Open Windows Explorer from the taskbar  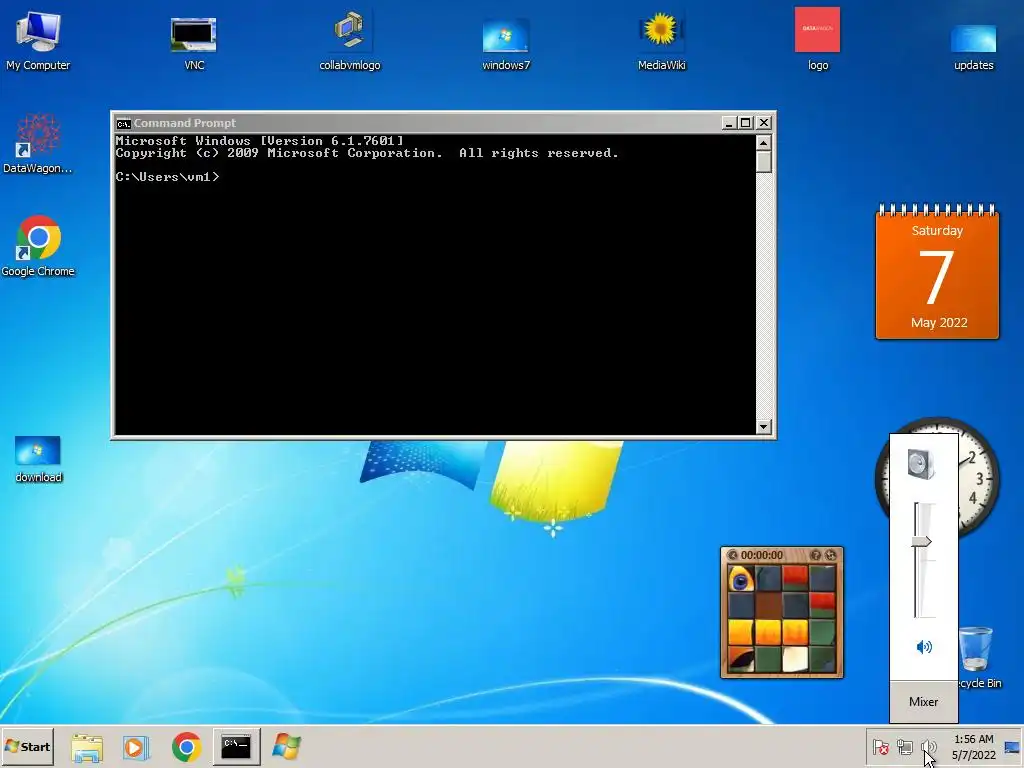87,747
